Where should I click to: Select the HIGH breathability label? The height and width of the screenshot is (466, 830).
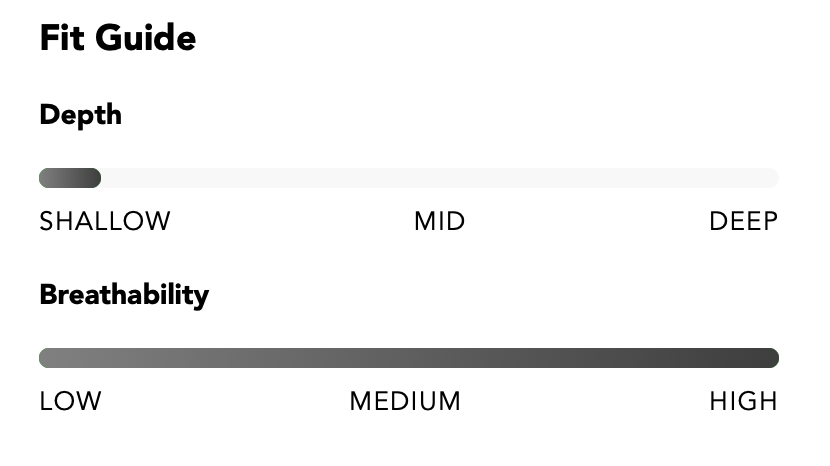click(x=744, y=401)
